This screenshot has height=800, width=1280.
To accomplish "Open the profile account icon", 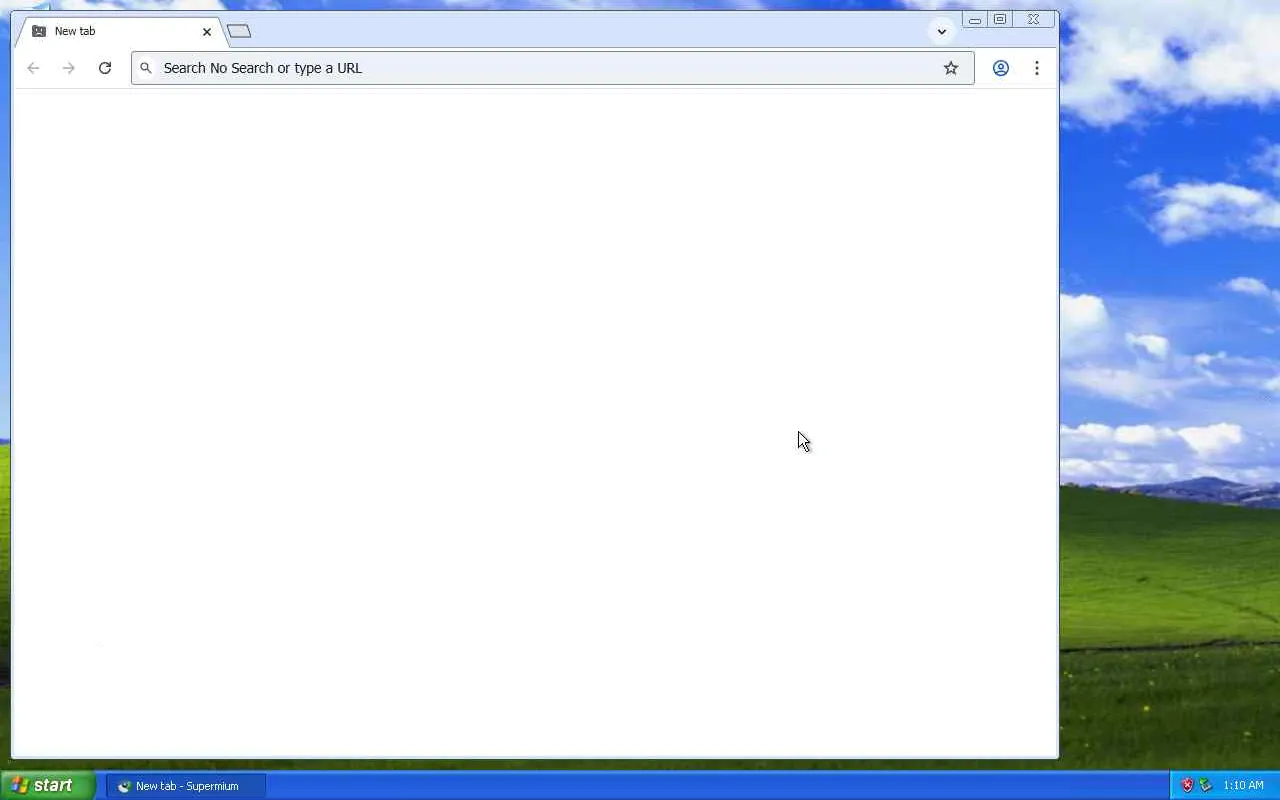I will (x=1000, y=68).
